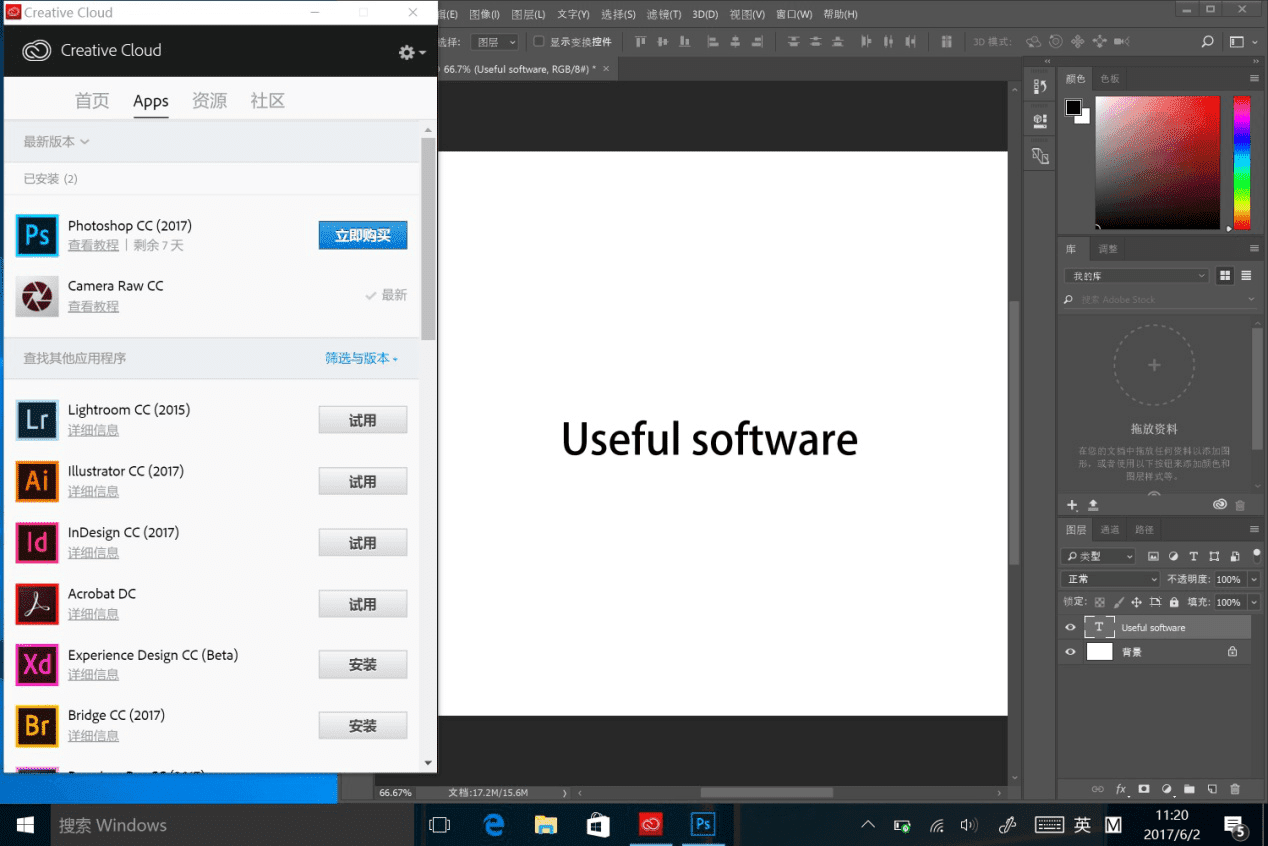Filter layers by adjustment layers icon
1268x846 pixels.
pyautogui.click(x=1173, y=556)
